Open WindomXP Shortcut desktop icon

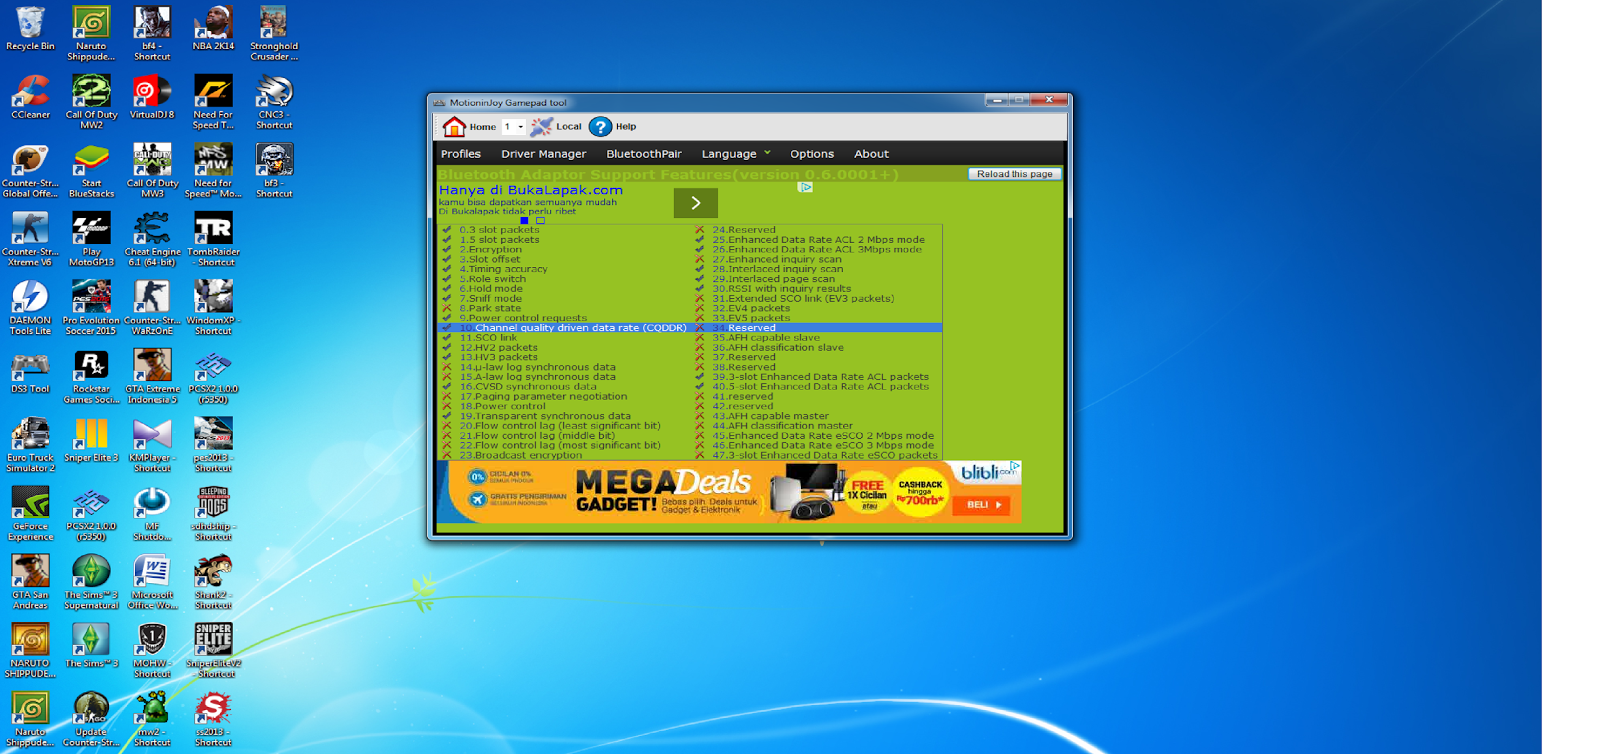pos(213,308)
